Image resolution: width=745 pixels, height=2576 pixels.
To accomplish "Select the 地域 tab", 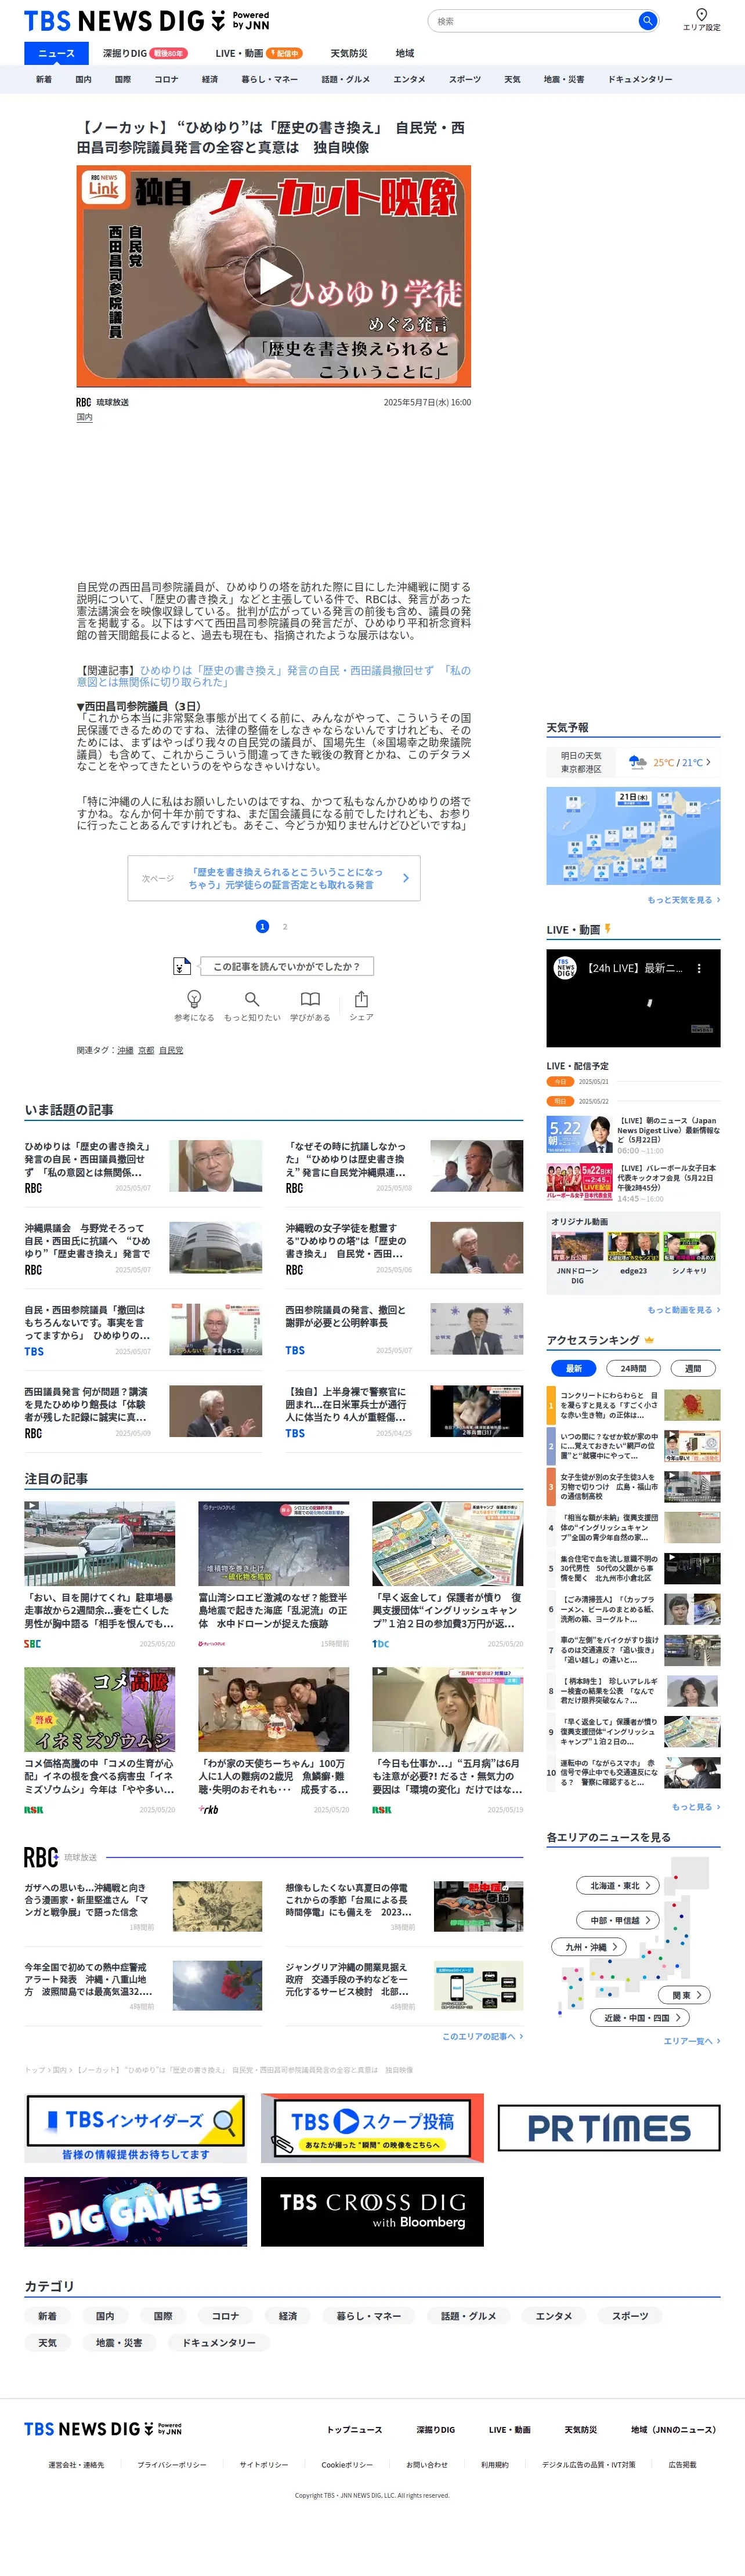I will pyautogui.click(x=404, y=53).
